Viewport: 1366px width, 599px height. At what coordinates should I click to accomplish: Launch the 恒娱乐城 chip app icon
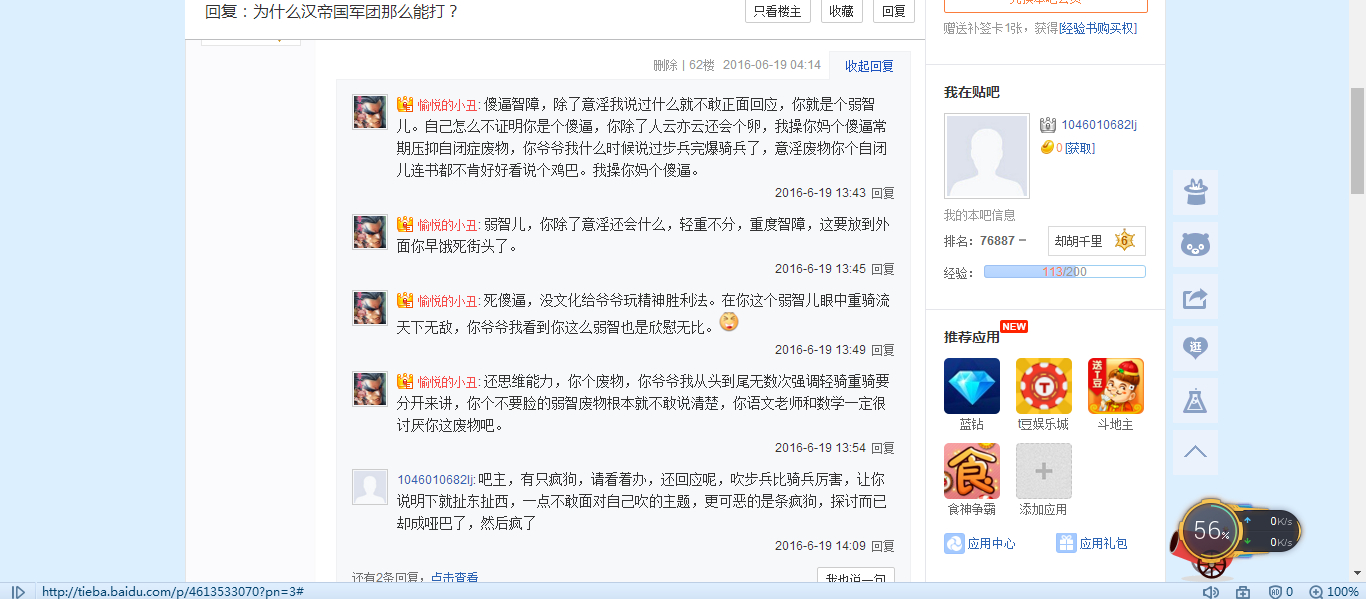[1043, 386]
